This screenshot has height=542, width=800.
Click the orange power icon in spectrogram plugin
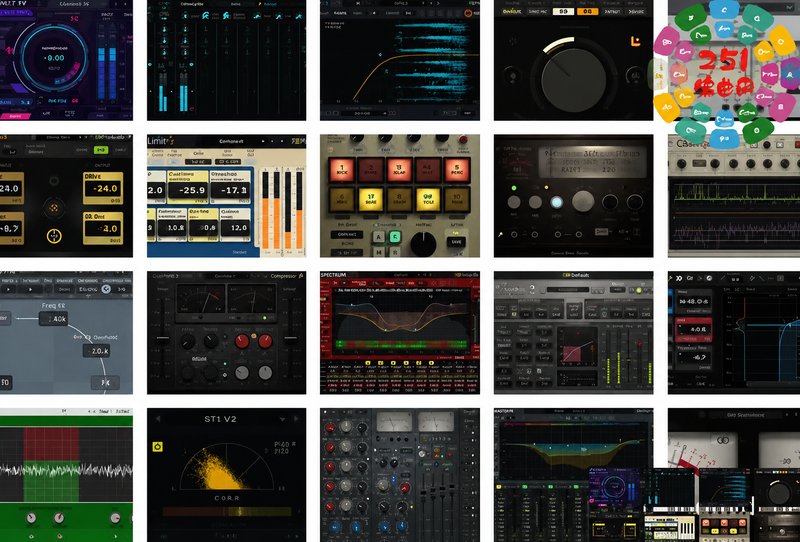point(467,13)
